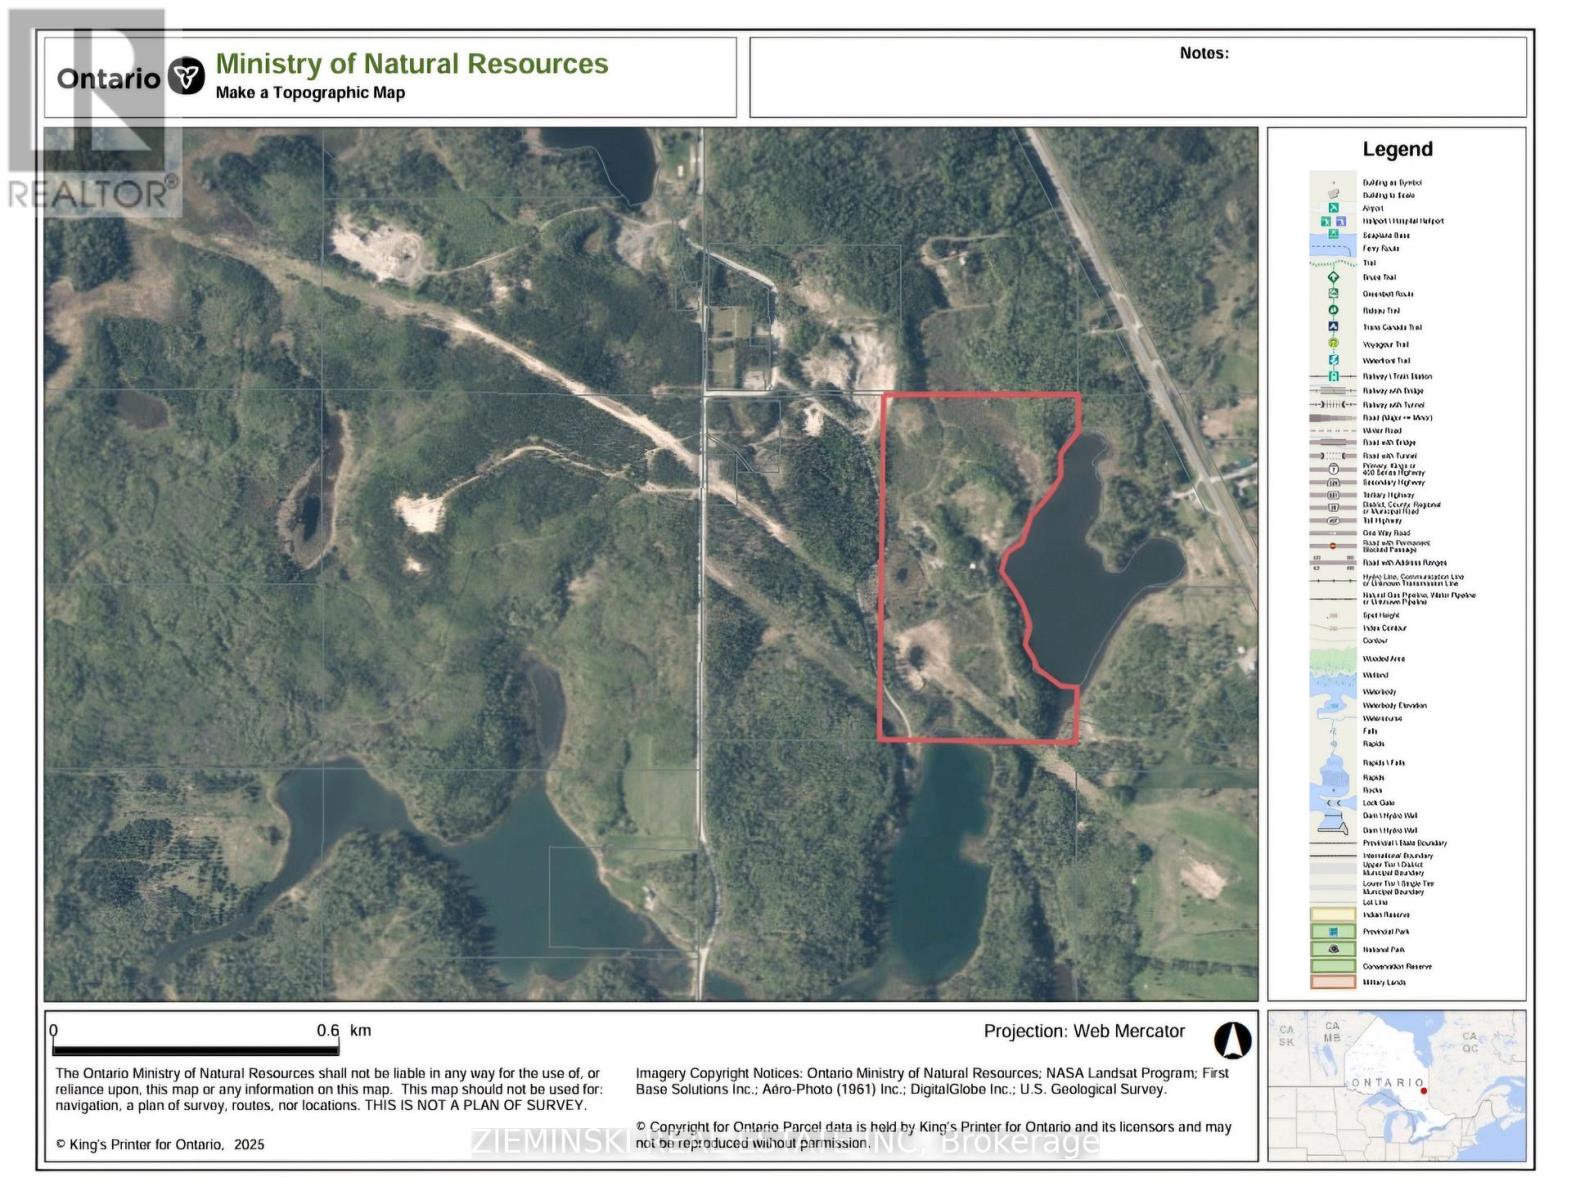This screenshot has height=1200, width=1571.
Task: Click the Building to Scale symbol
Action: tap(1333, 194)
